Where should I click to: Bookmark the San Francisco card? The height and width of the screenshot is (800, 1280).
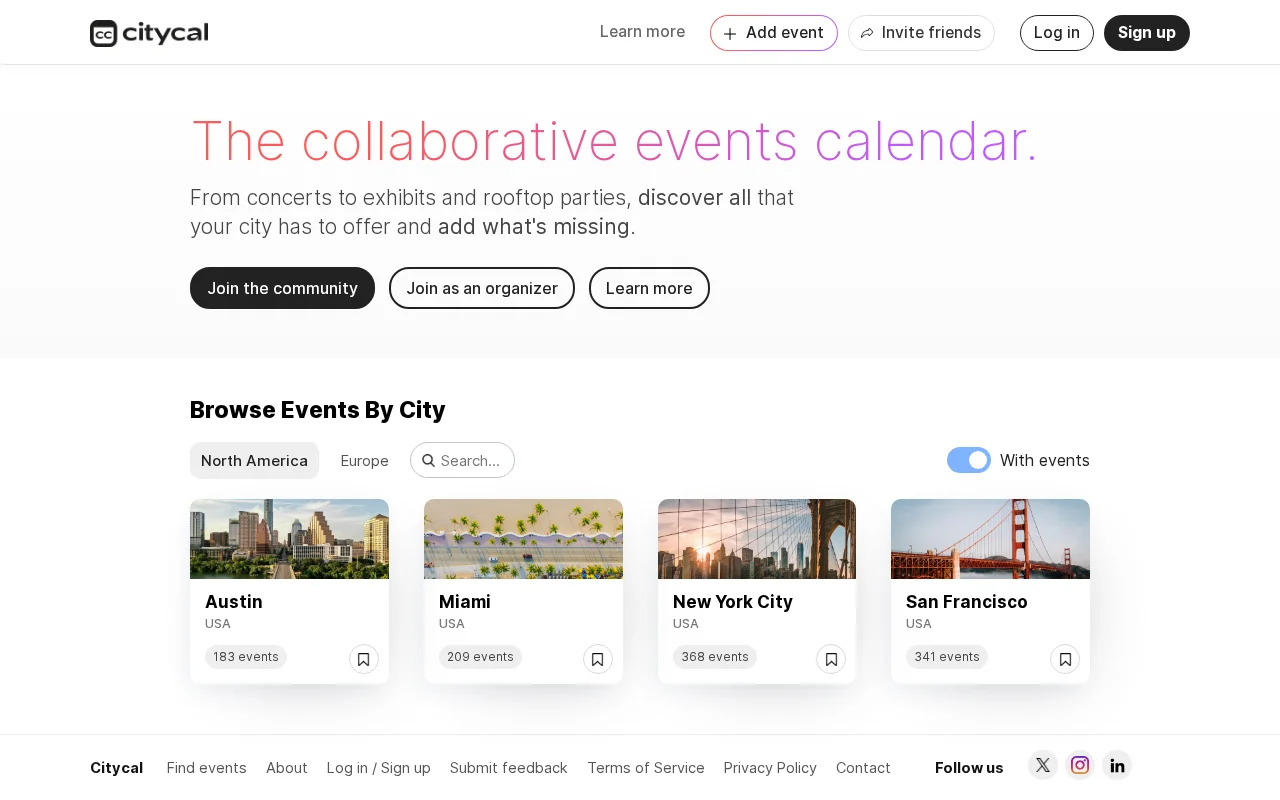(x=1065, y=659)
